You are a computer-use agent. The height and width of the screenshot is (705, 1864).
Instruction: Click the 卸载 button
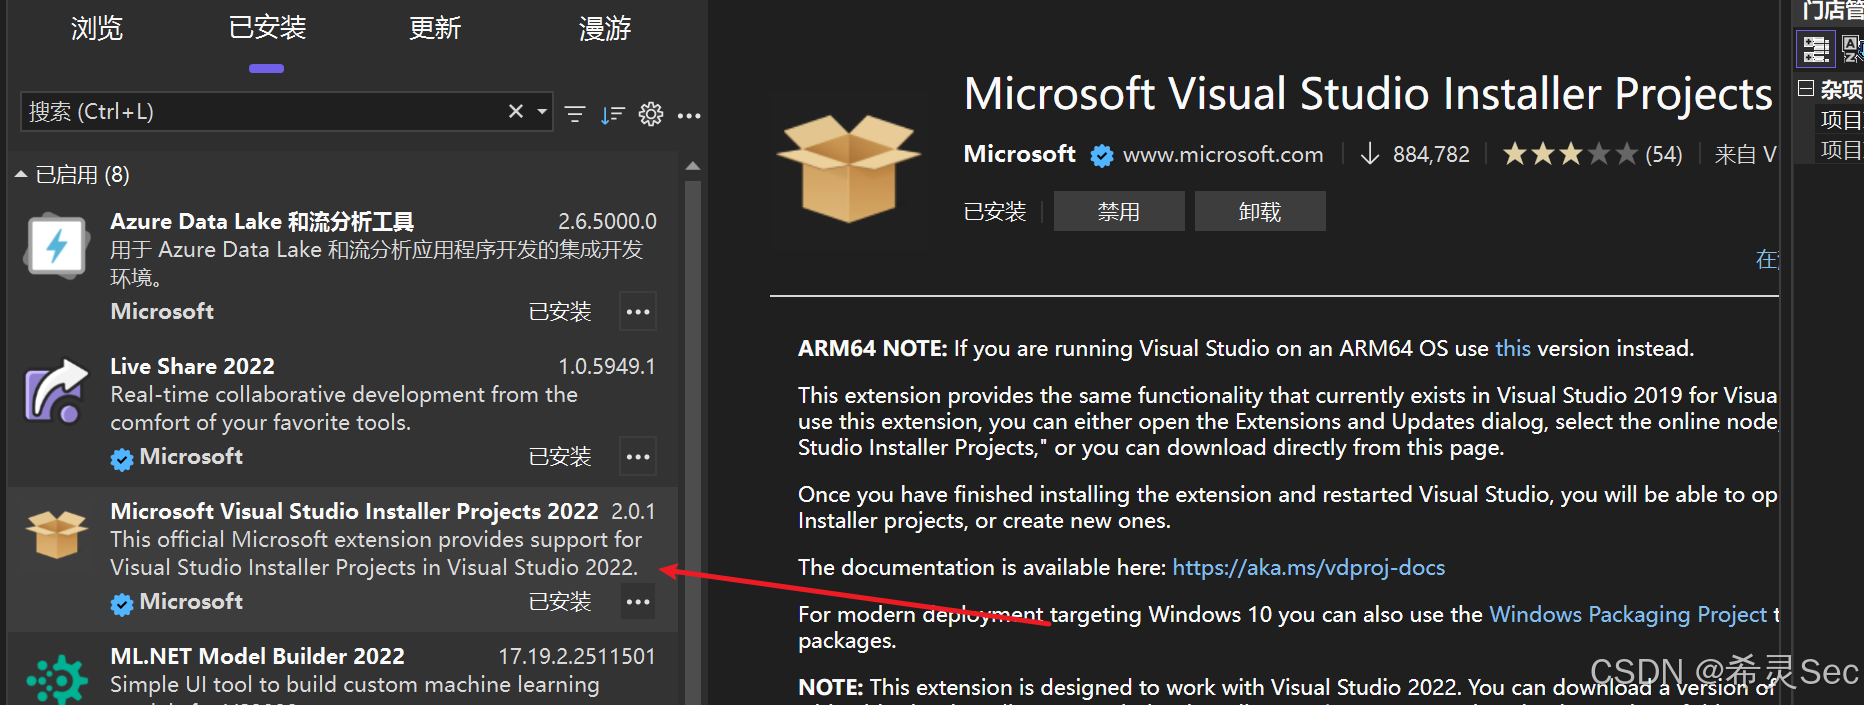coord(1260,211)
